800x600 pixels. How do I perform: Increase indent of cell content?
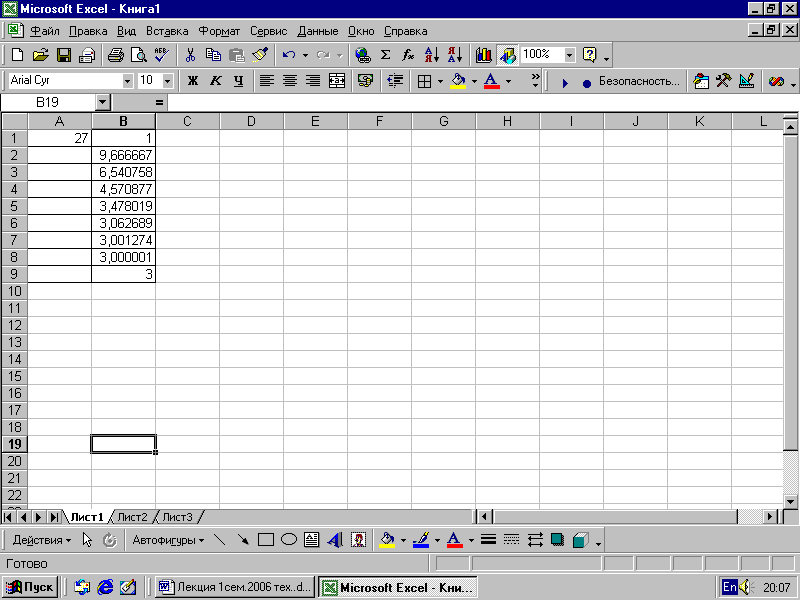tap(395, 81)
